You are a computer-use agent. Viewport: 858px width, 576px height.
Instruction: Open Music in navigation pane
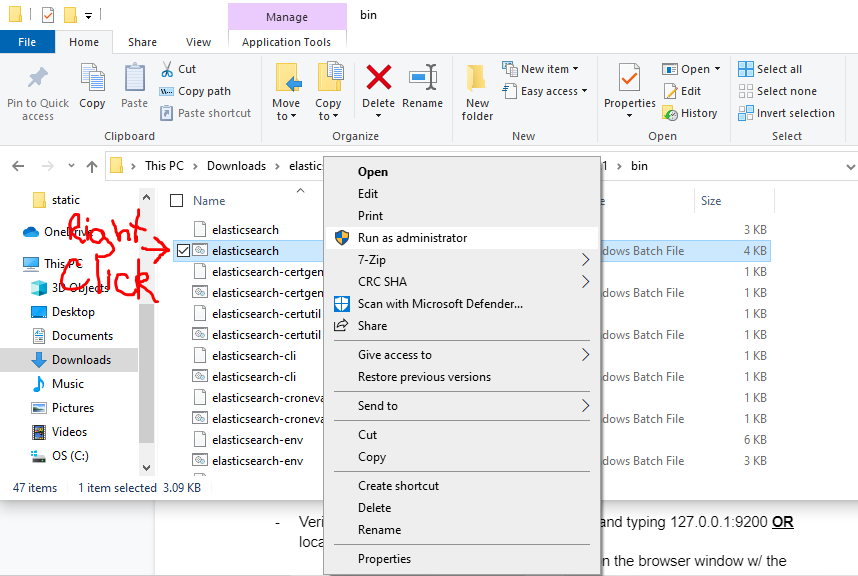point(68,384)
